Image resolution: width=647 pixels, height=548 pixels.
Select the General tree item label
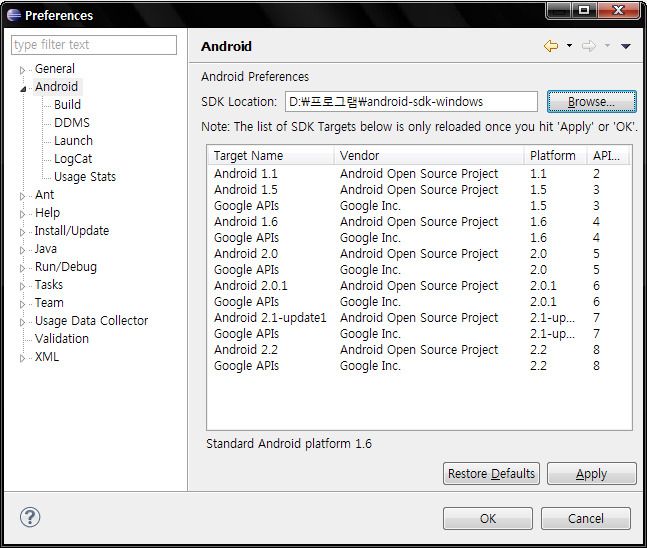tap(55, 68)
